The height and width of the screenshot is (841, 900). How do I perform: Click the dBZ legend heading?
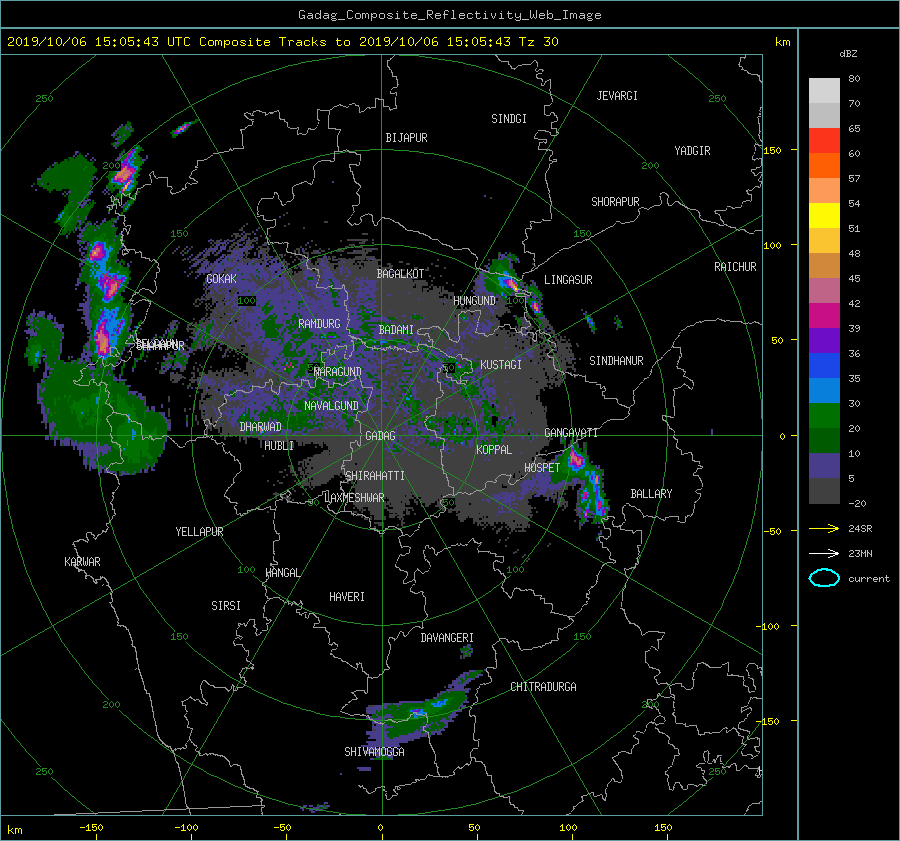(848, 53)
